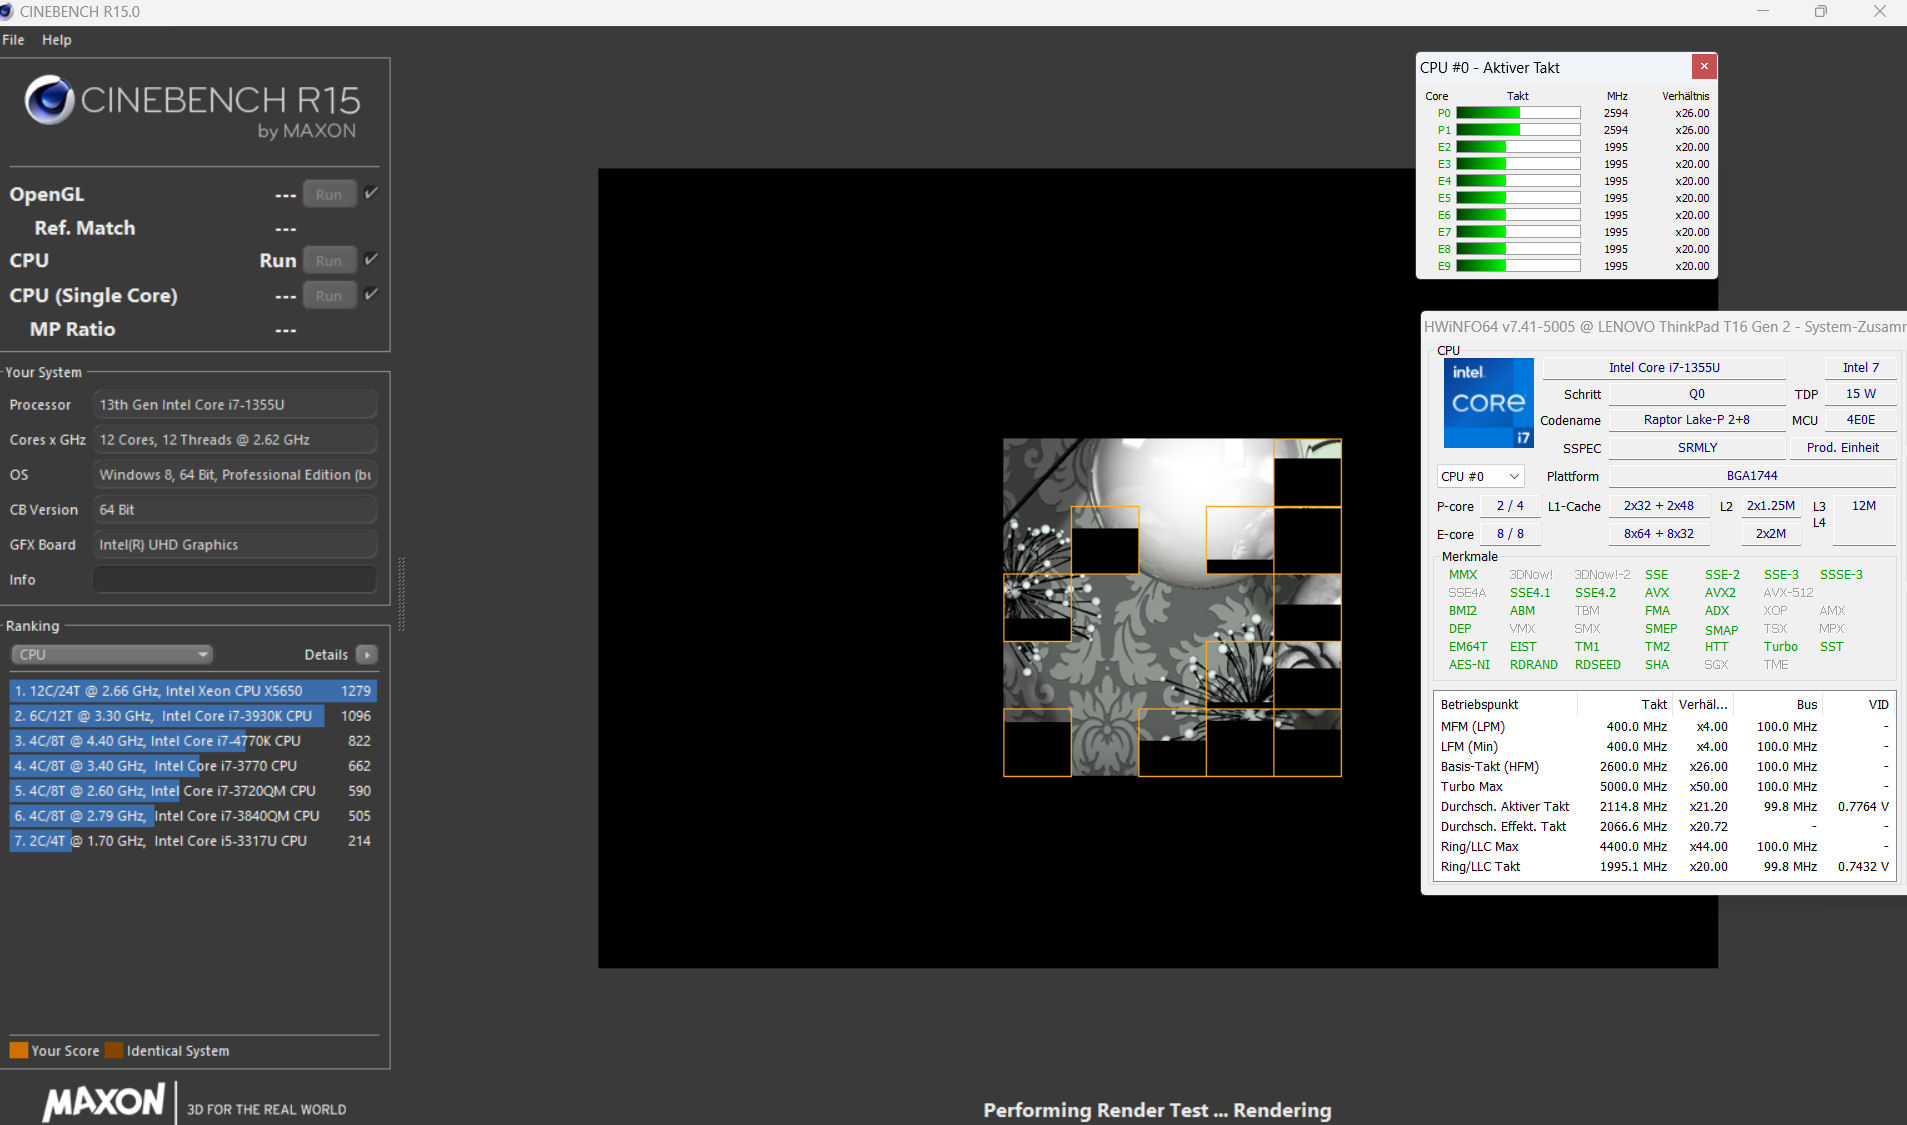
Task: Click the Turbo Max row in HWiNFO
Action: coord(1664,787)
